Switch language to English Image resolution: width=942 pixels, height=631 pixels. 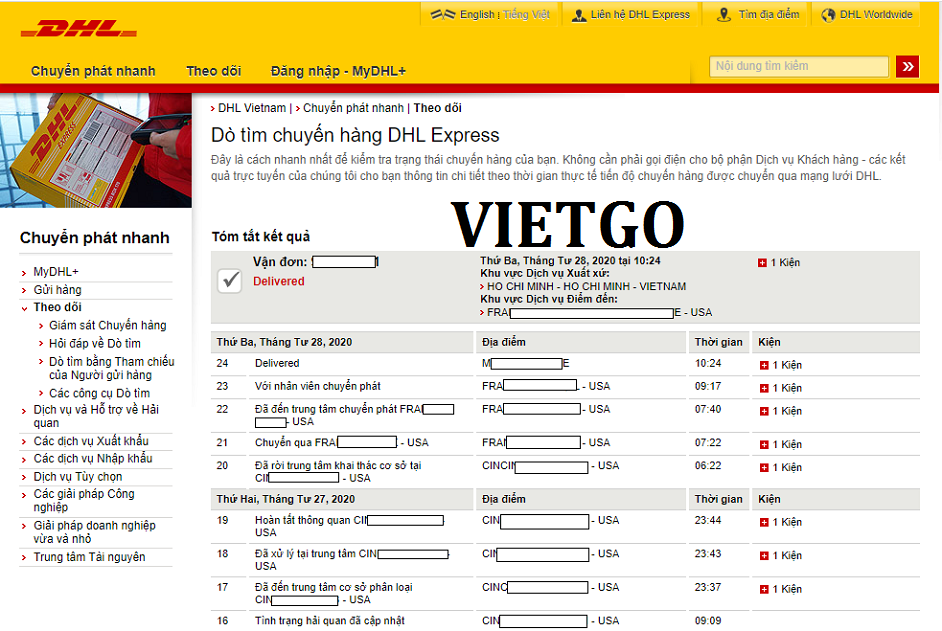click(x=477, y=14)
